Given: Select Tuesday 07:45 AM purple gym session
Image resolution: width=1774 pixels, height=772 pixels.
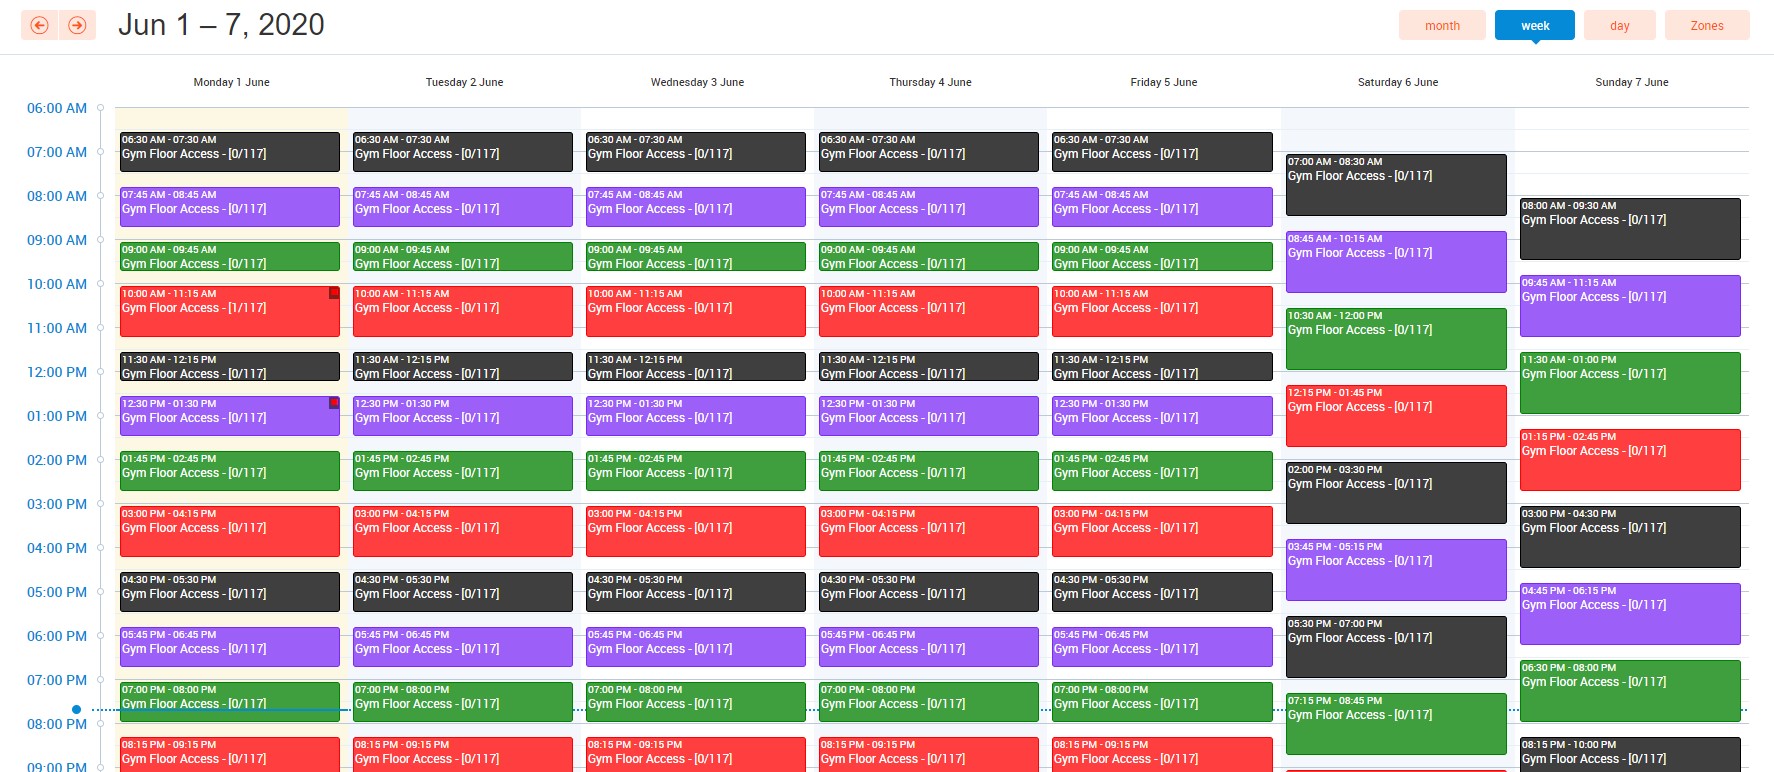Looking at the screenshot, I should pyautogui.click(x=462, y=207).
